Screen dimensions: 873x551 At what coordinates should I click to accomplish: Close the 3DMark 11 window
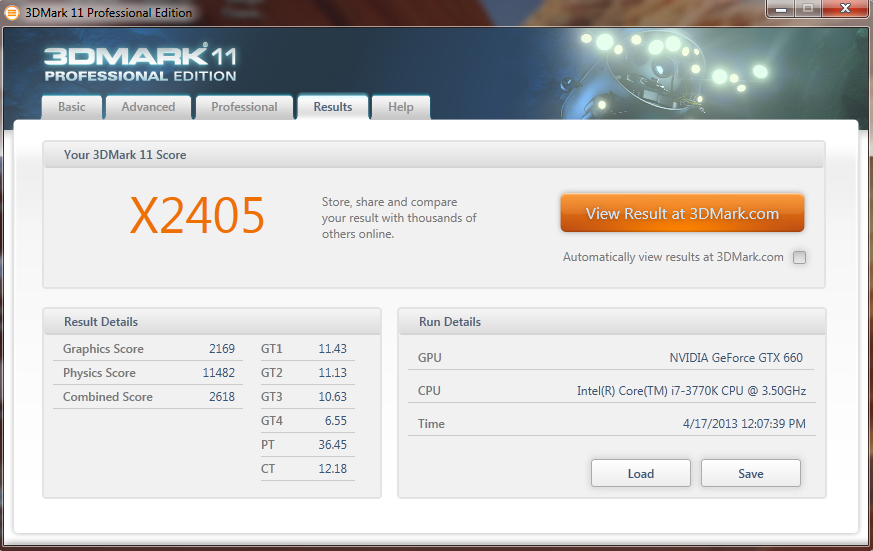845,8
